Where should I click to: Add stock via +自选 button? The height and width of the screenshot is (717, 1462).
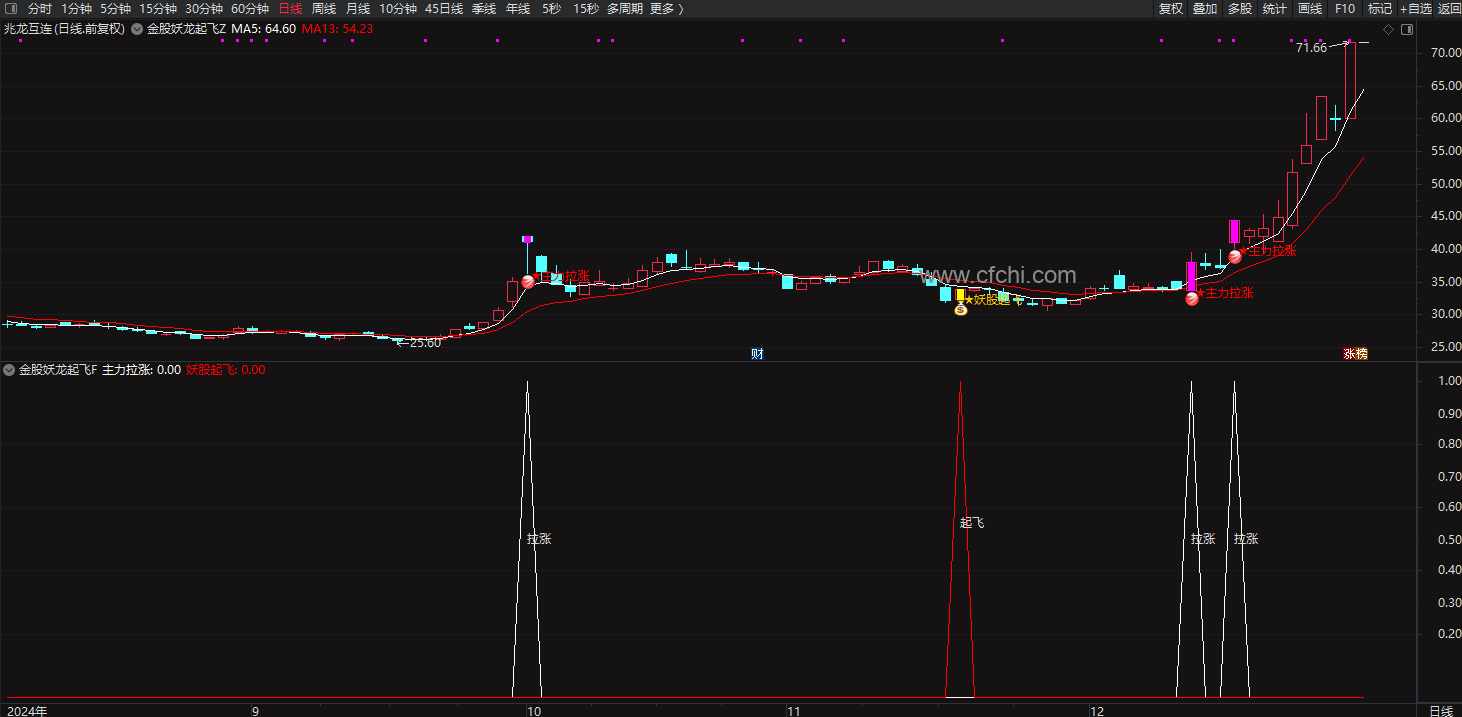(1416, 9)
